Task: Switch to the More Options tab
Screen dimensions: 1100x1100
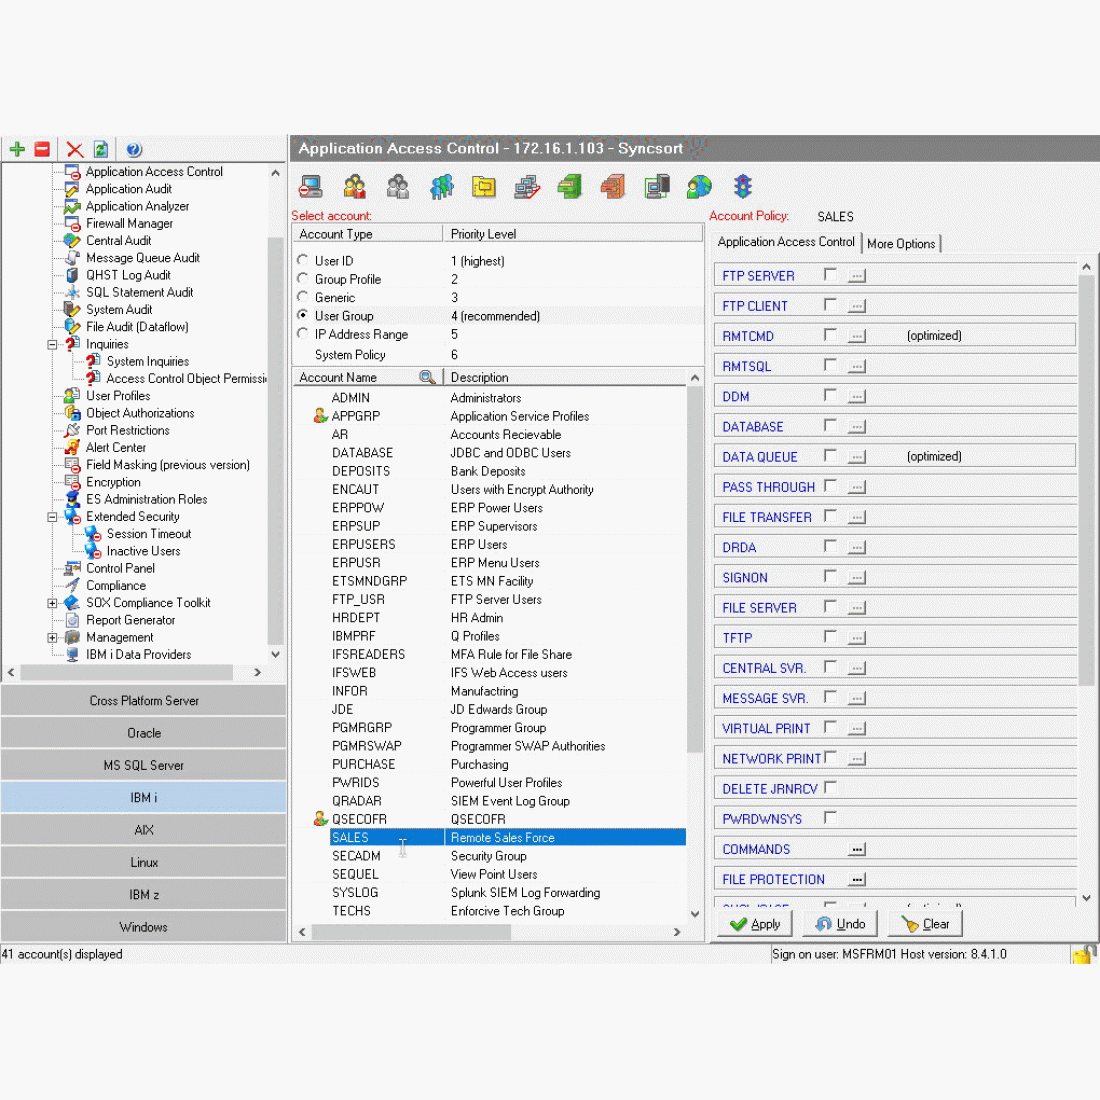Action: pos(901,243)
